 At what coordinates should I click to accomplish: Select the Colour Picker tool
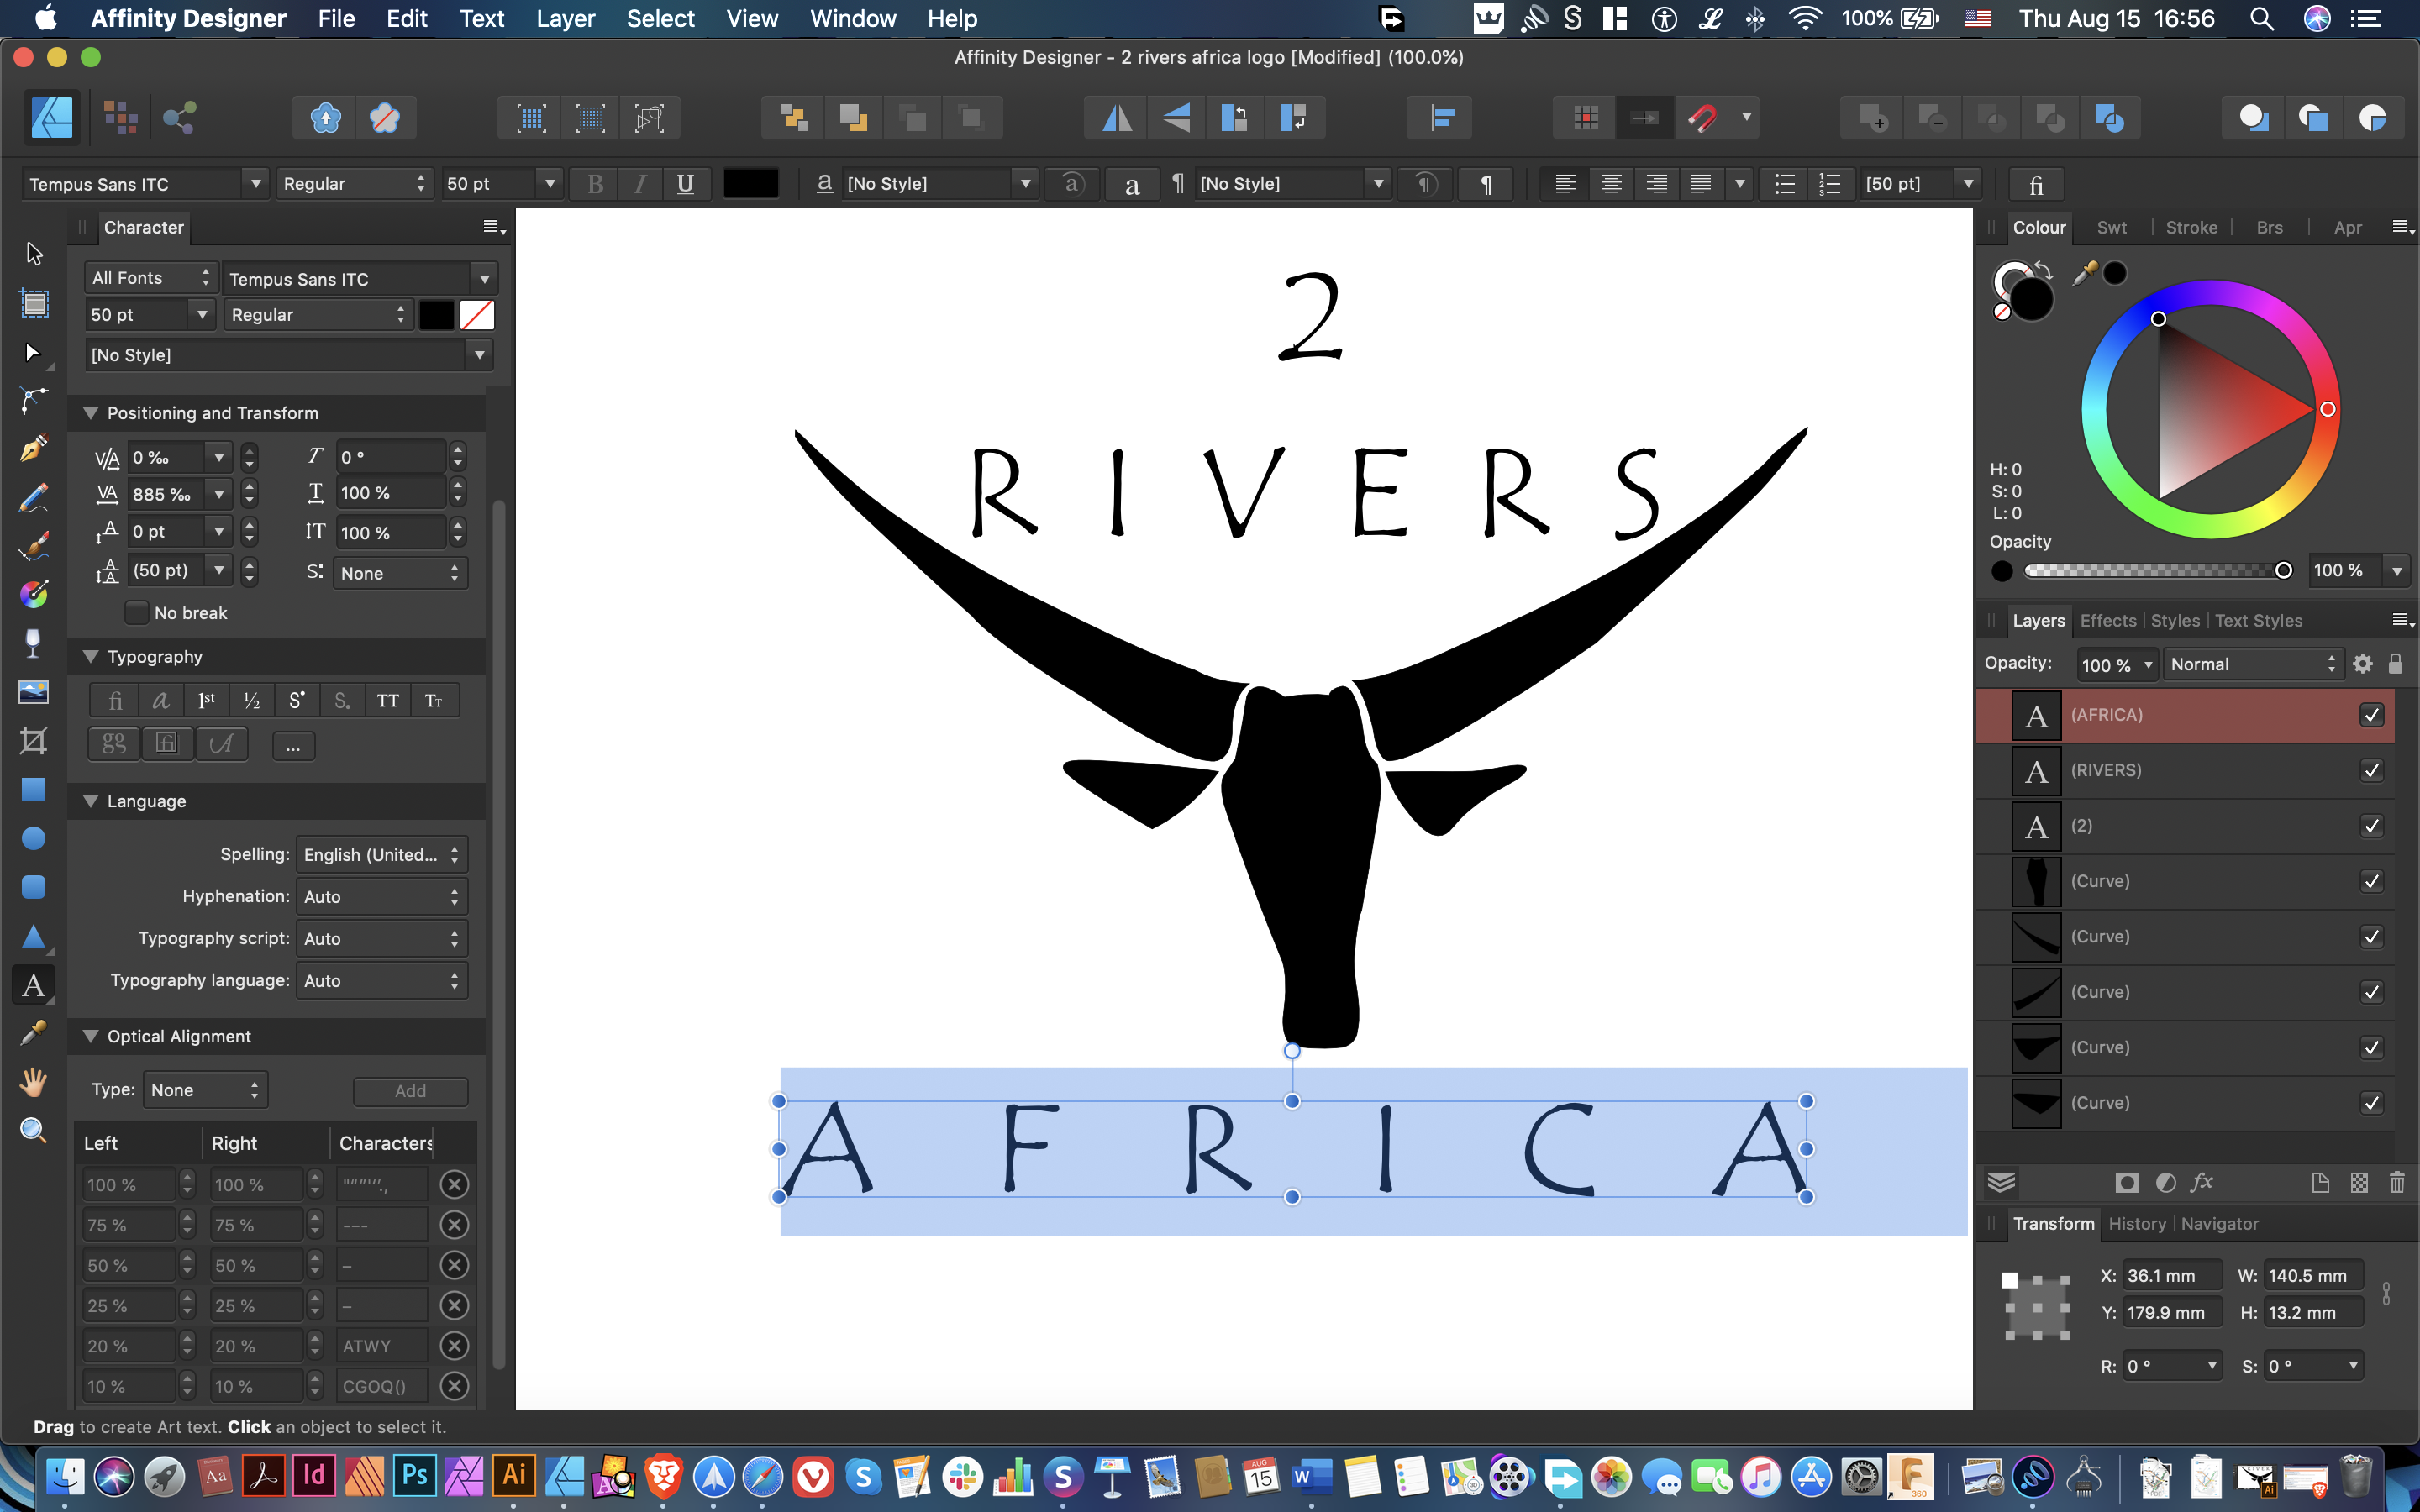(x=33, y=1032)
